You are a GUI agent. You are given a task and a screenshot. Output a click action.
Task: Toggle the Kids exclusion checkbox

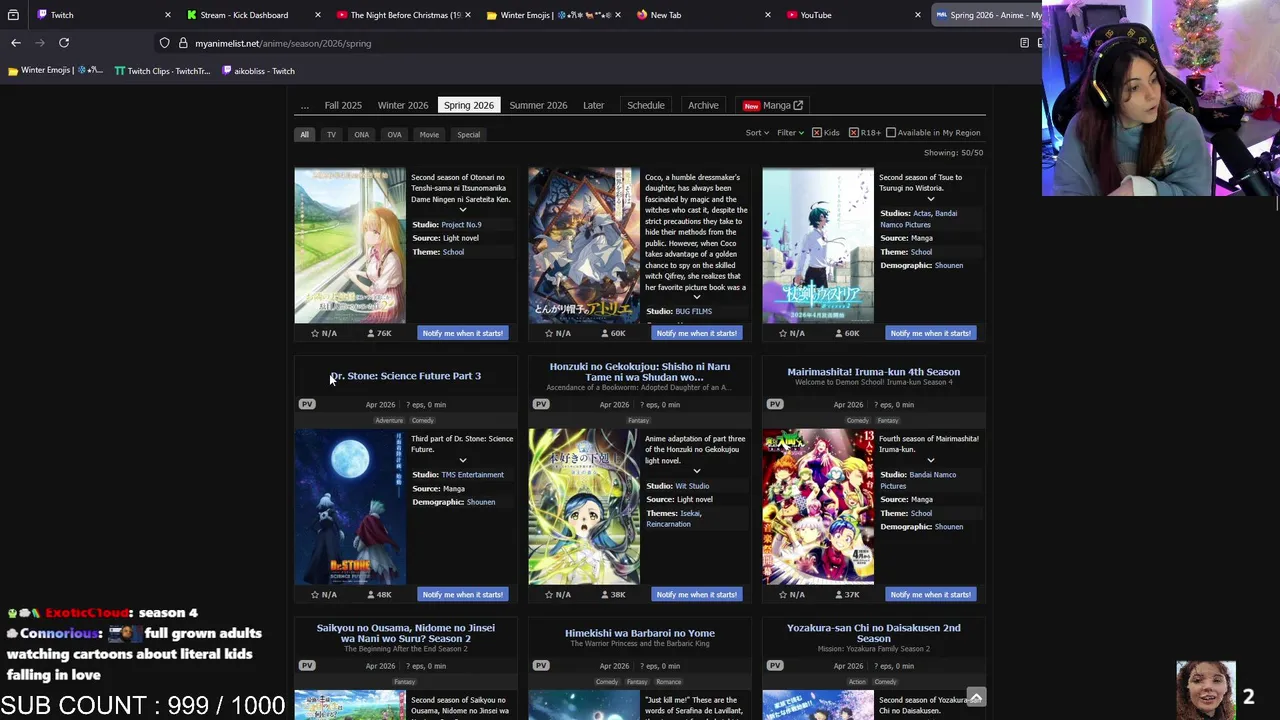(x=817, y=133)
